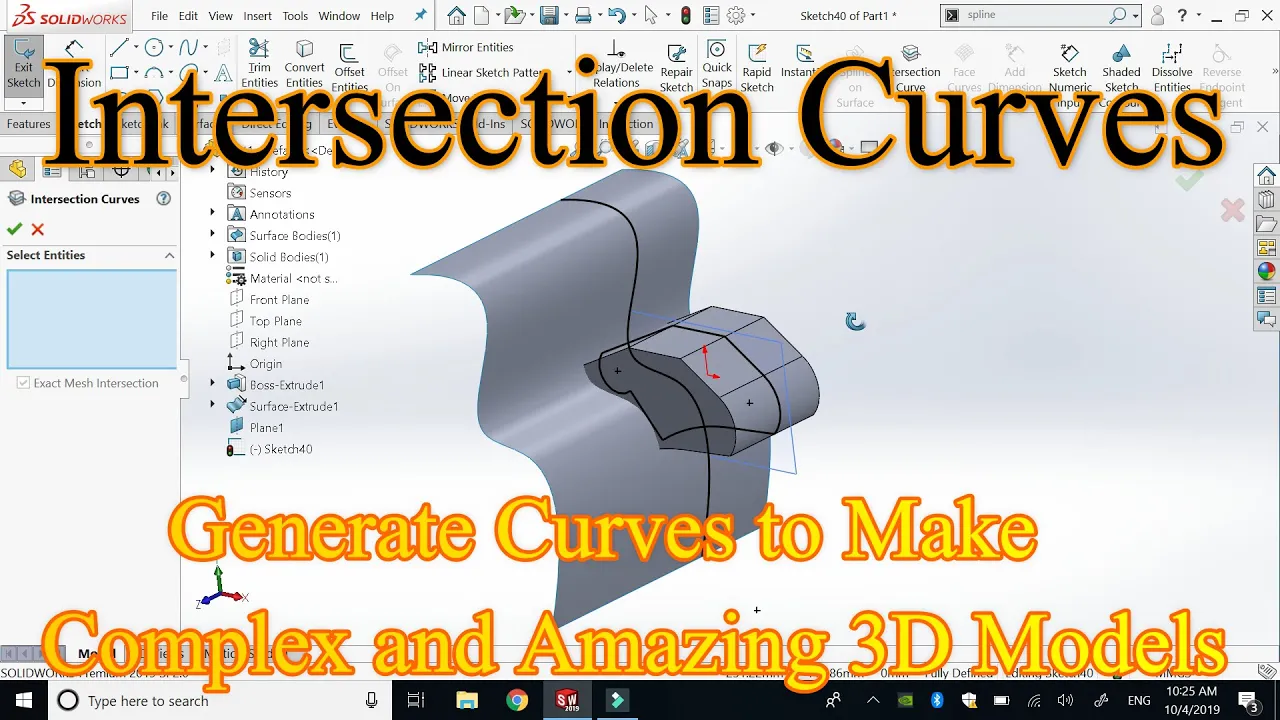Click the Undo arrow icon
1280x720 pixels.
coord(616,15)
